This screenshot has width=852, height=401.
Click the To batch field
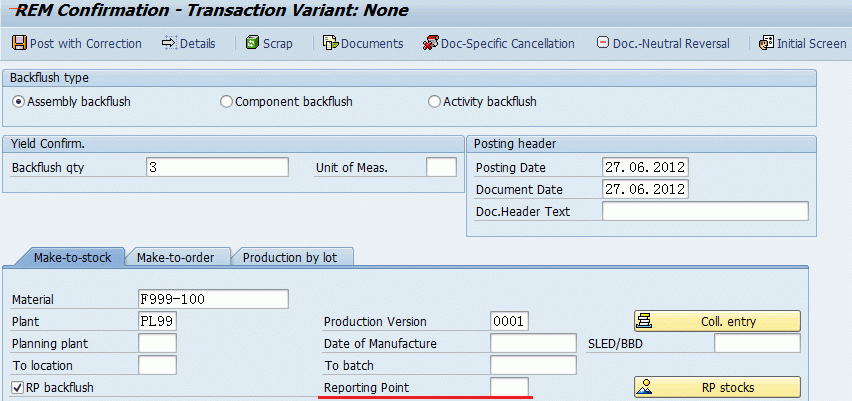pos(533,365)
